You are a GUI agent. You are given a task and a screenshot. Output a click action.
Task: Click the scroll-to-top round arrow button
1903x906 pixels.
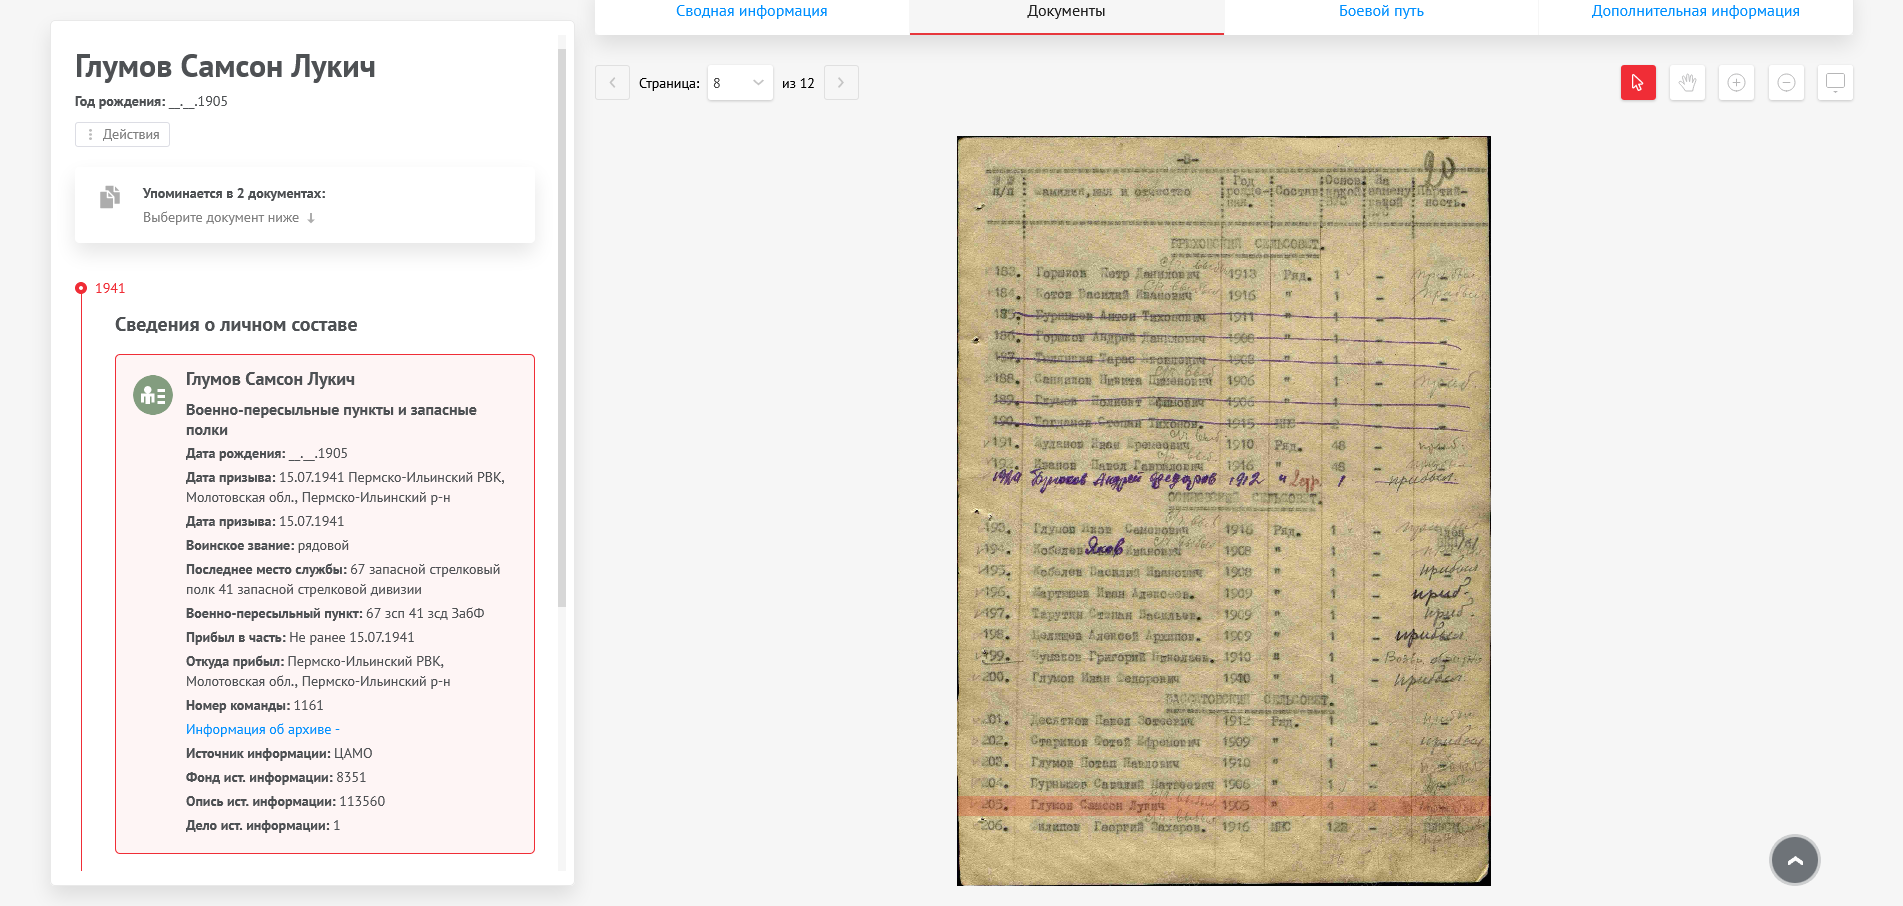click(1795, 860)
